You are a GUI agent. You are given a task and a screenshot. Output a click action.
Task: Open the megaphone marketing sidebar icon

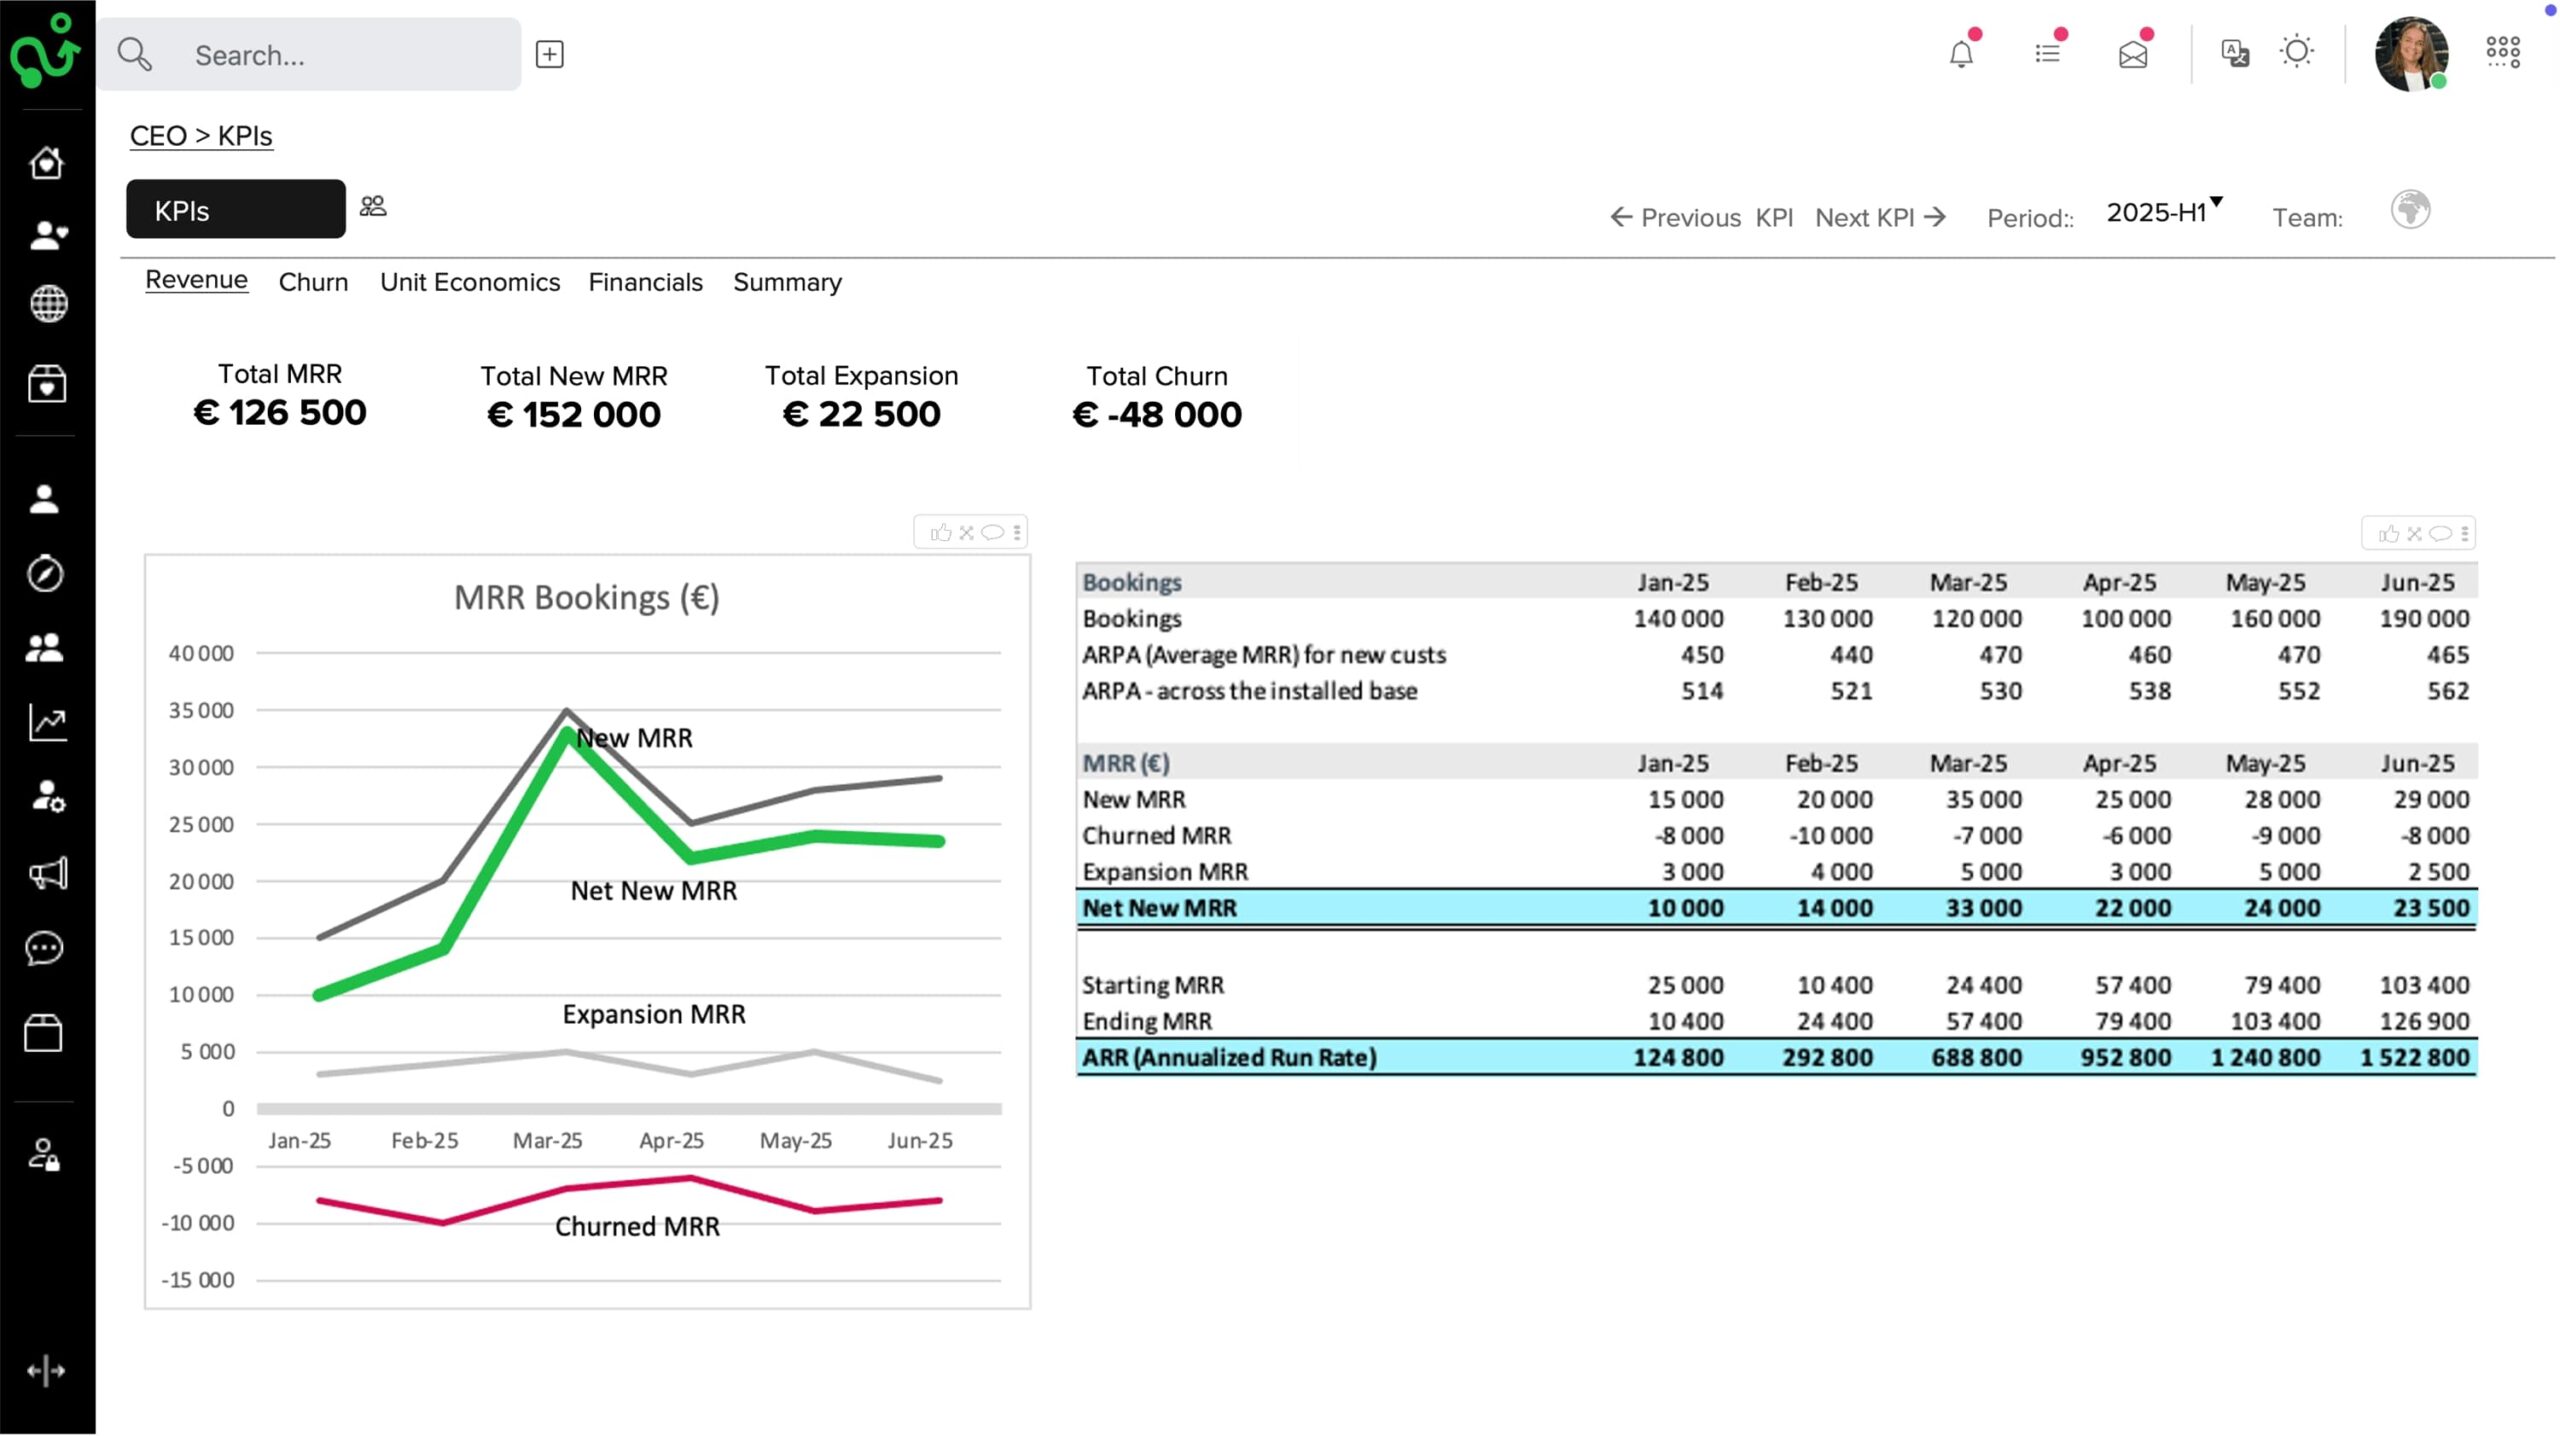point(47,873)
